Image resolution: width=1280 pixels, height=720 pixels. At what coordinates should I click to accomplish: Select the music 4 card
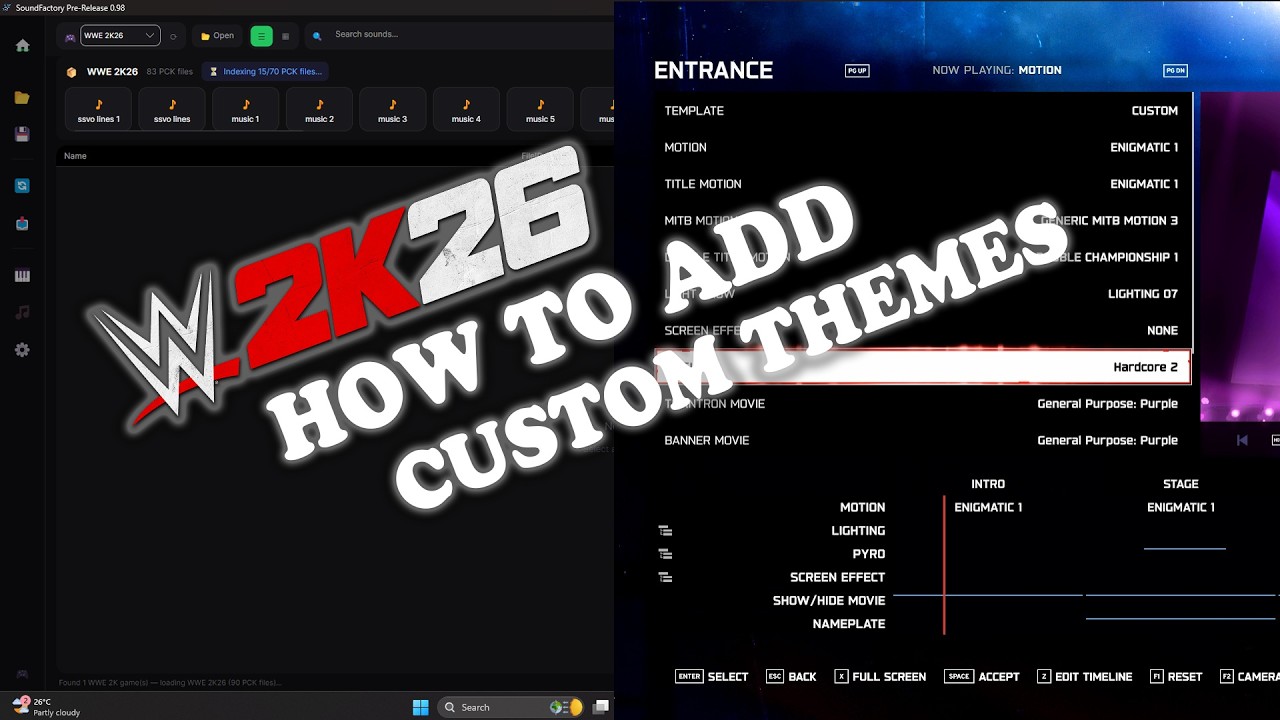[466, 109]
